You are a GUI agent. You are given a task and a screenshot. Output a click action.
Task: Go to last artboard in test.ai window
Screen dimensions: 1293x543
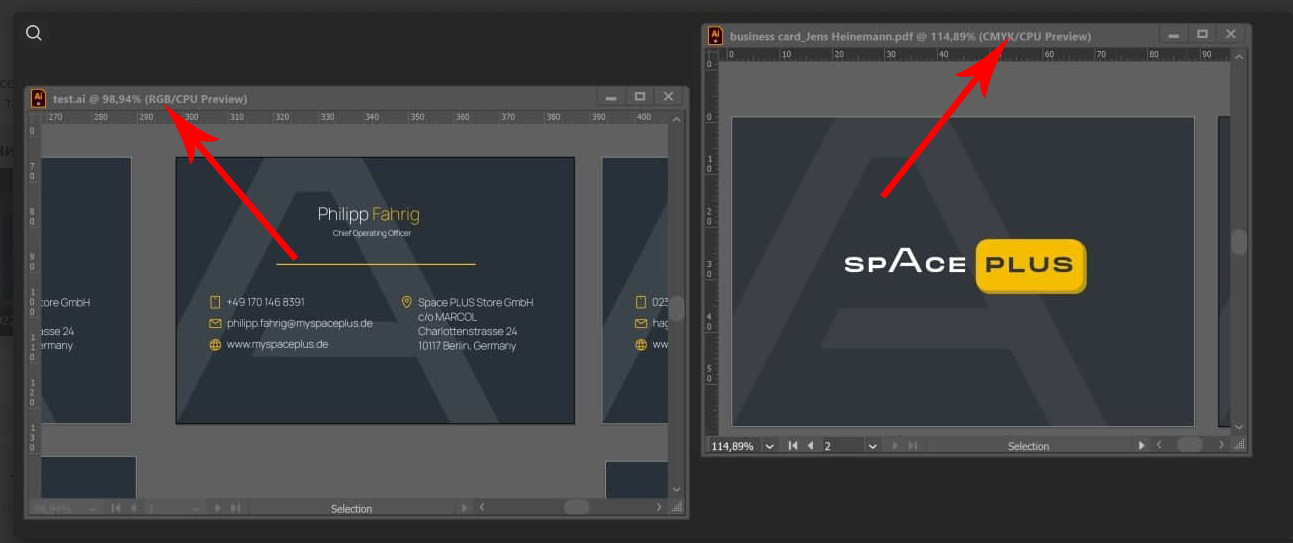[x=235, y=508]
